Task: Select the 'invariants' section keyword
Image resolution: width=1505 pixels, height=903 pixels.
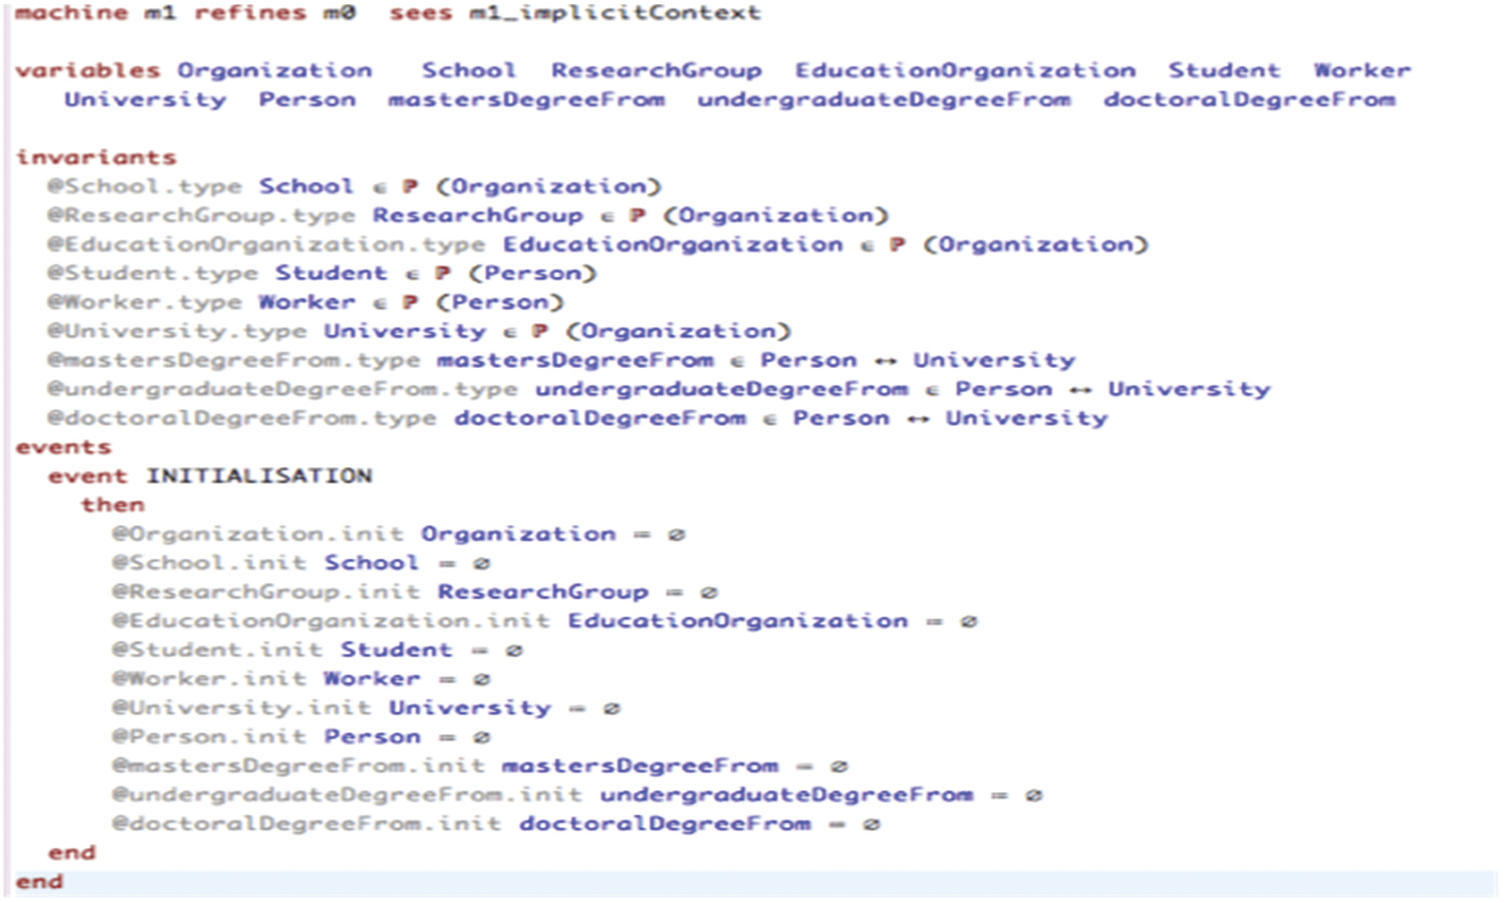Action: coord(96,158)
